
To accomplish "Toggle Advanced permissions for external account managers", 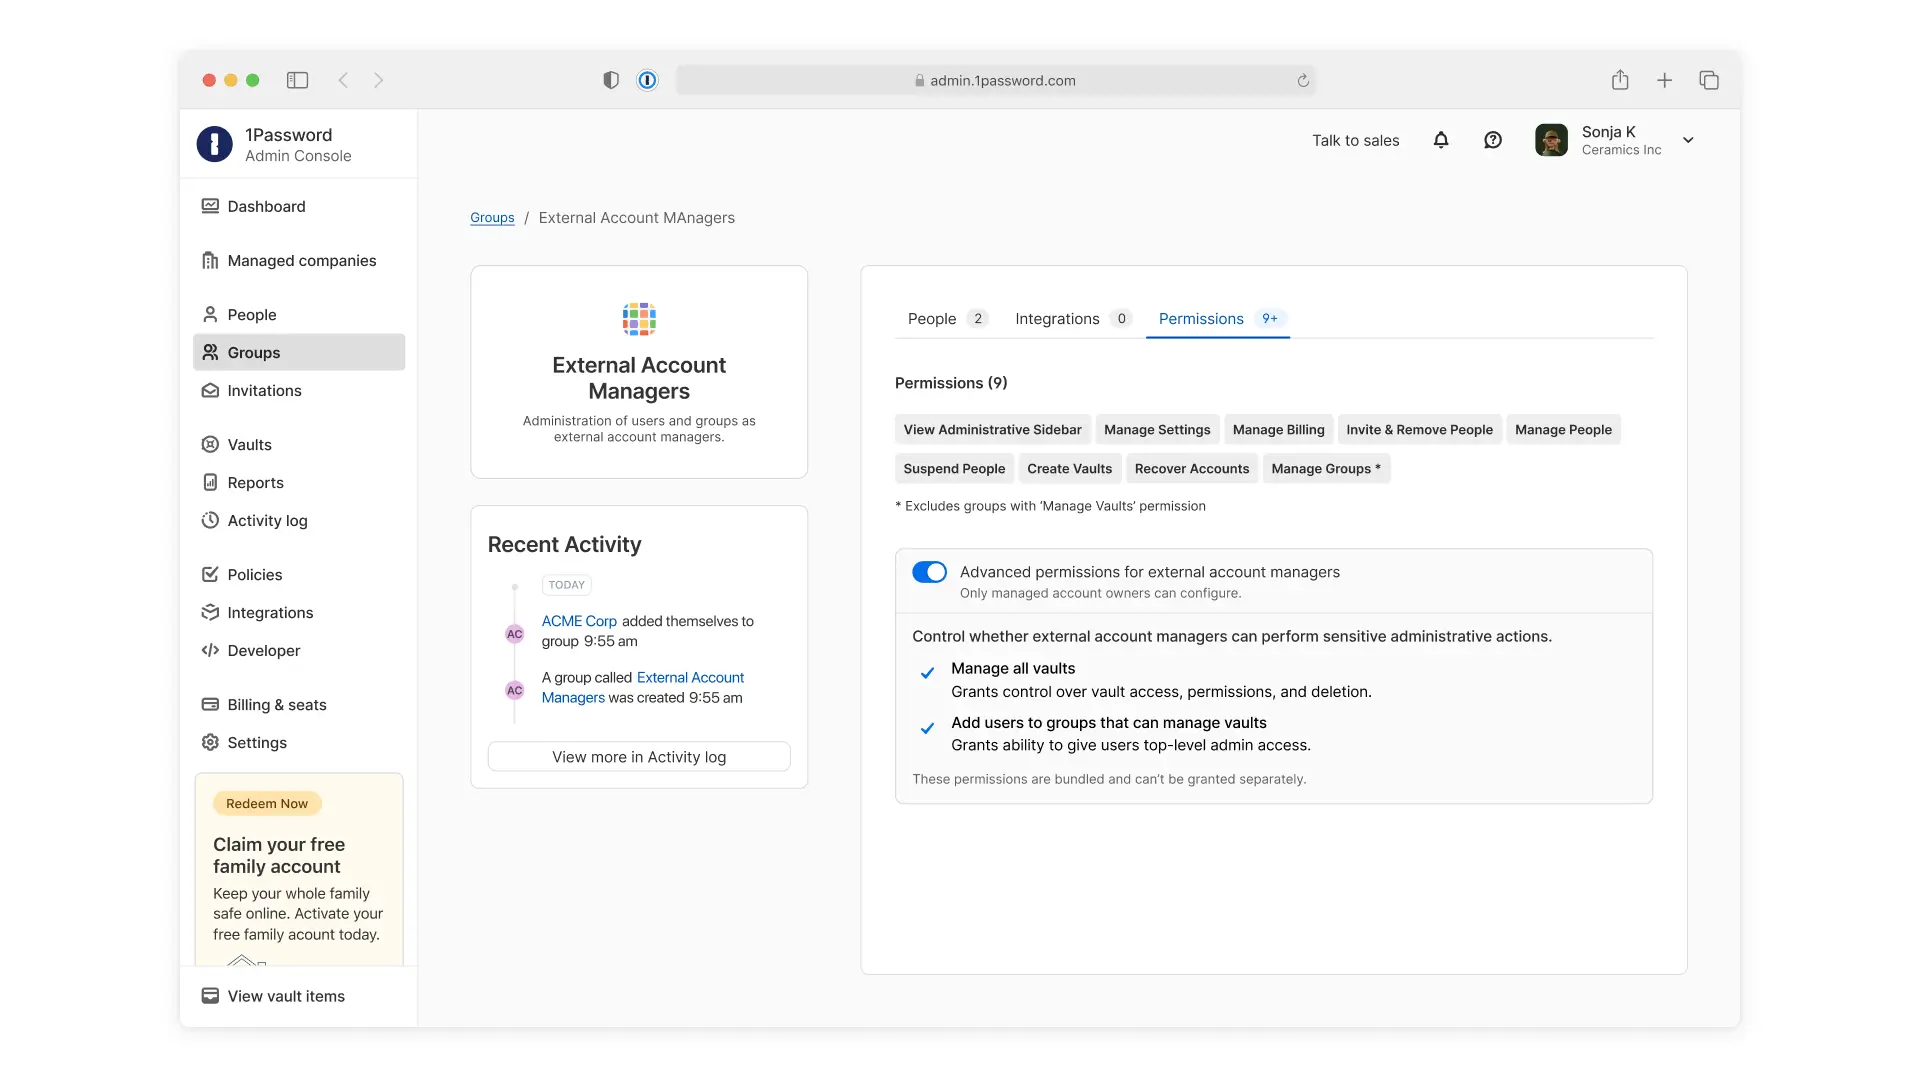I will 929,572.
